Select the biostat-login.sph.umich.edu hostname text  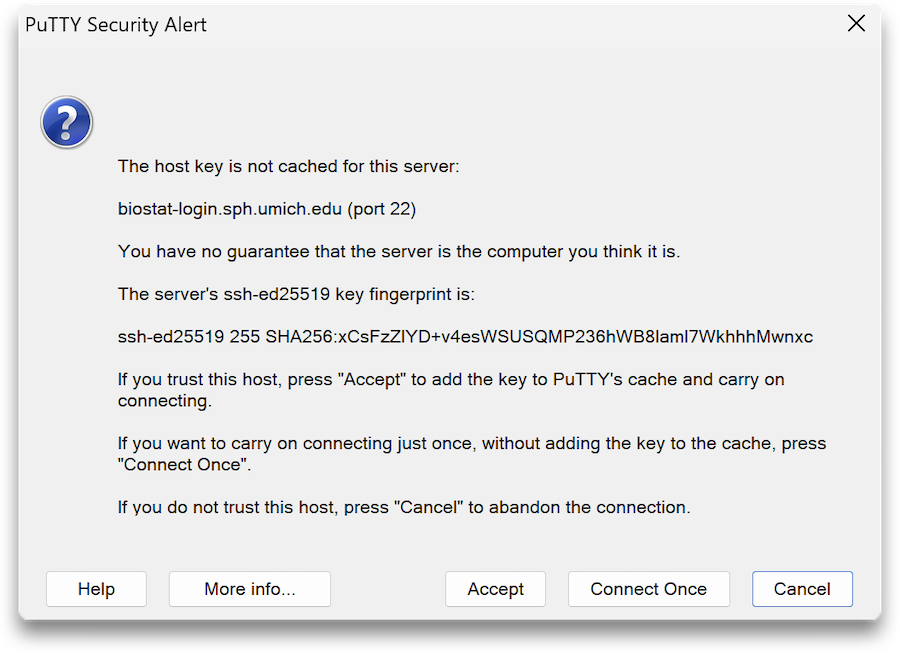coord(230,209)
